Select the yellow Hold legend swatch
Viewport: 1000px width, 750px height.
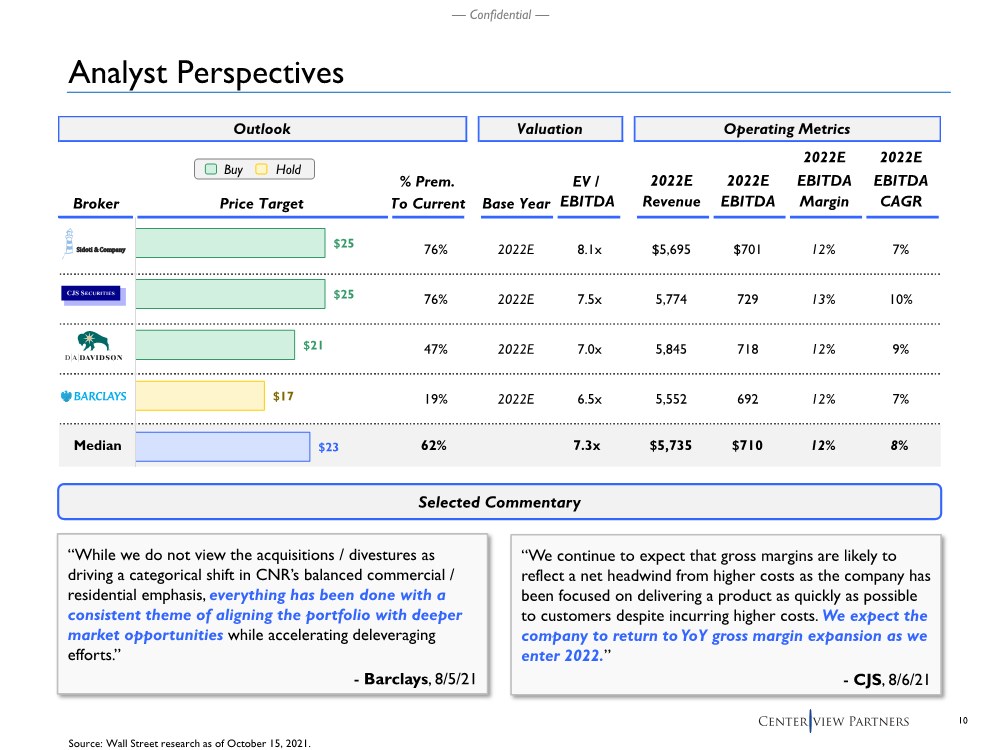tap(263, 170)
